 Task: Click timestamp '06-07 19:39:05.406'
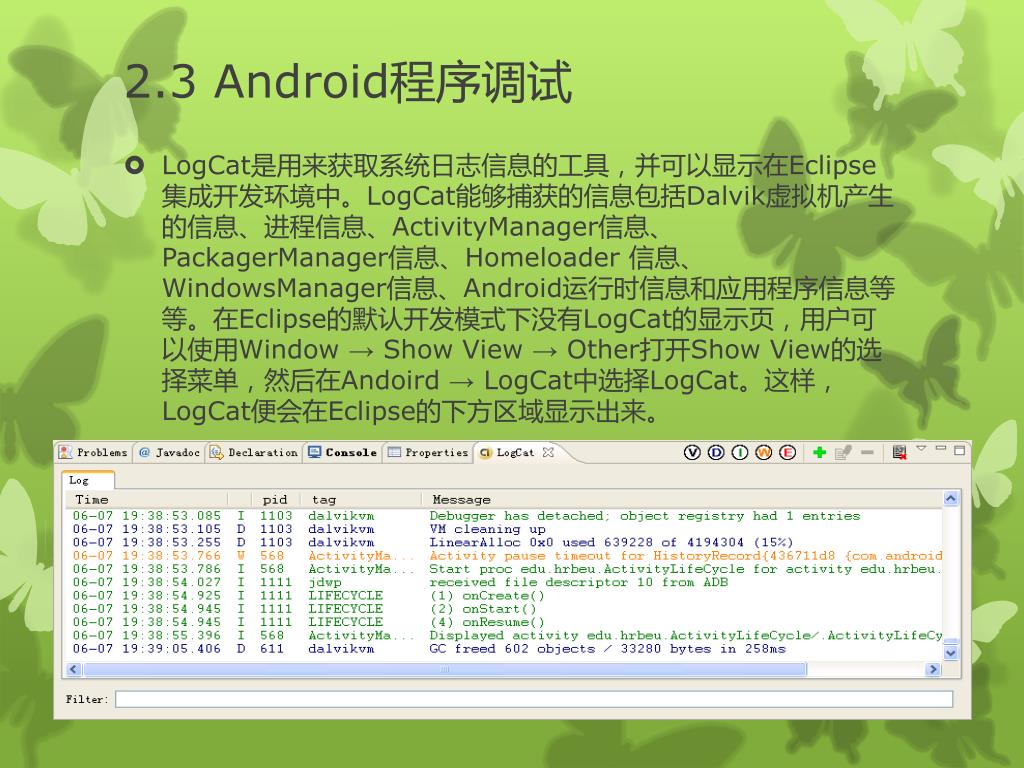pos(147,649)
